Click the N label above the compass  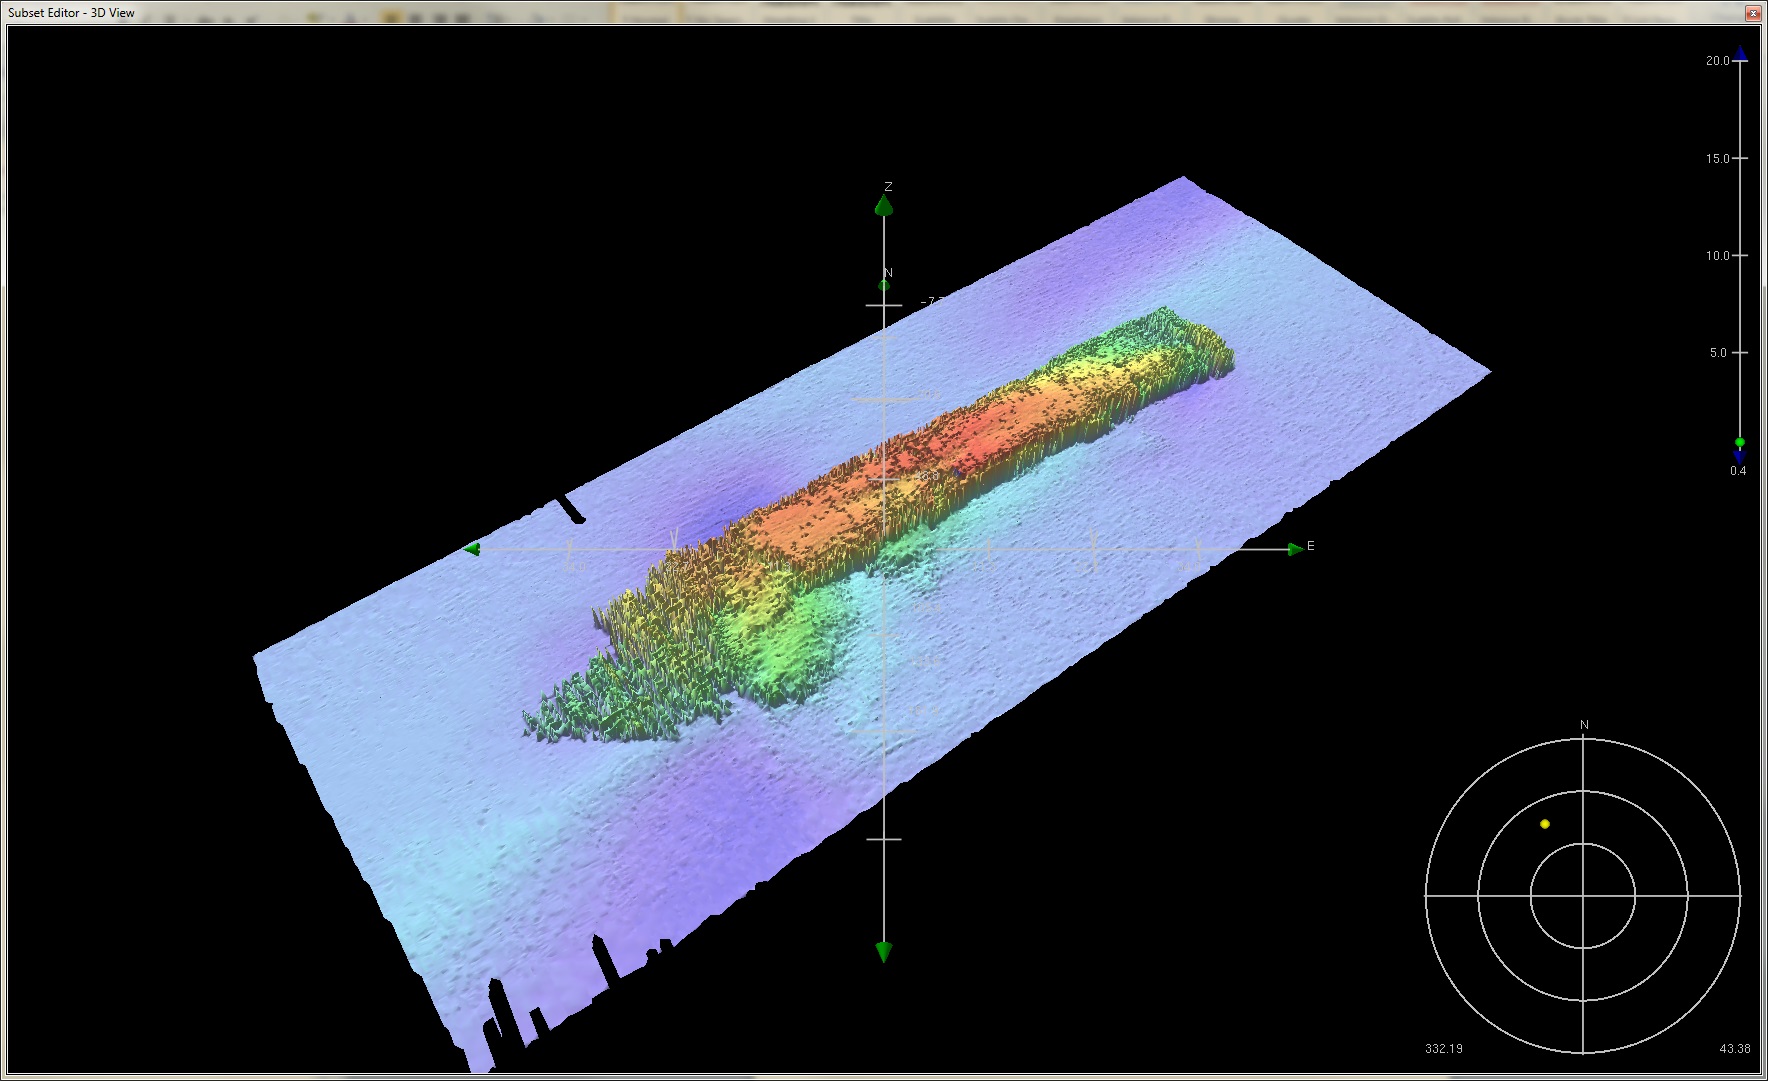coord(1584,725)
